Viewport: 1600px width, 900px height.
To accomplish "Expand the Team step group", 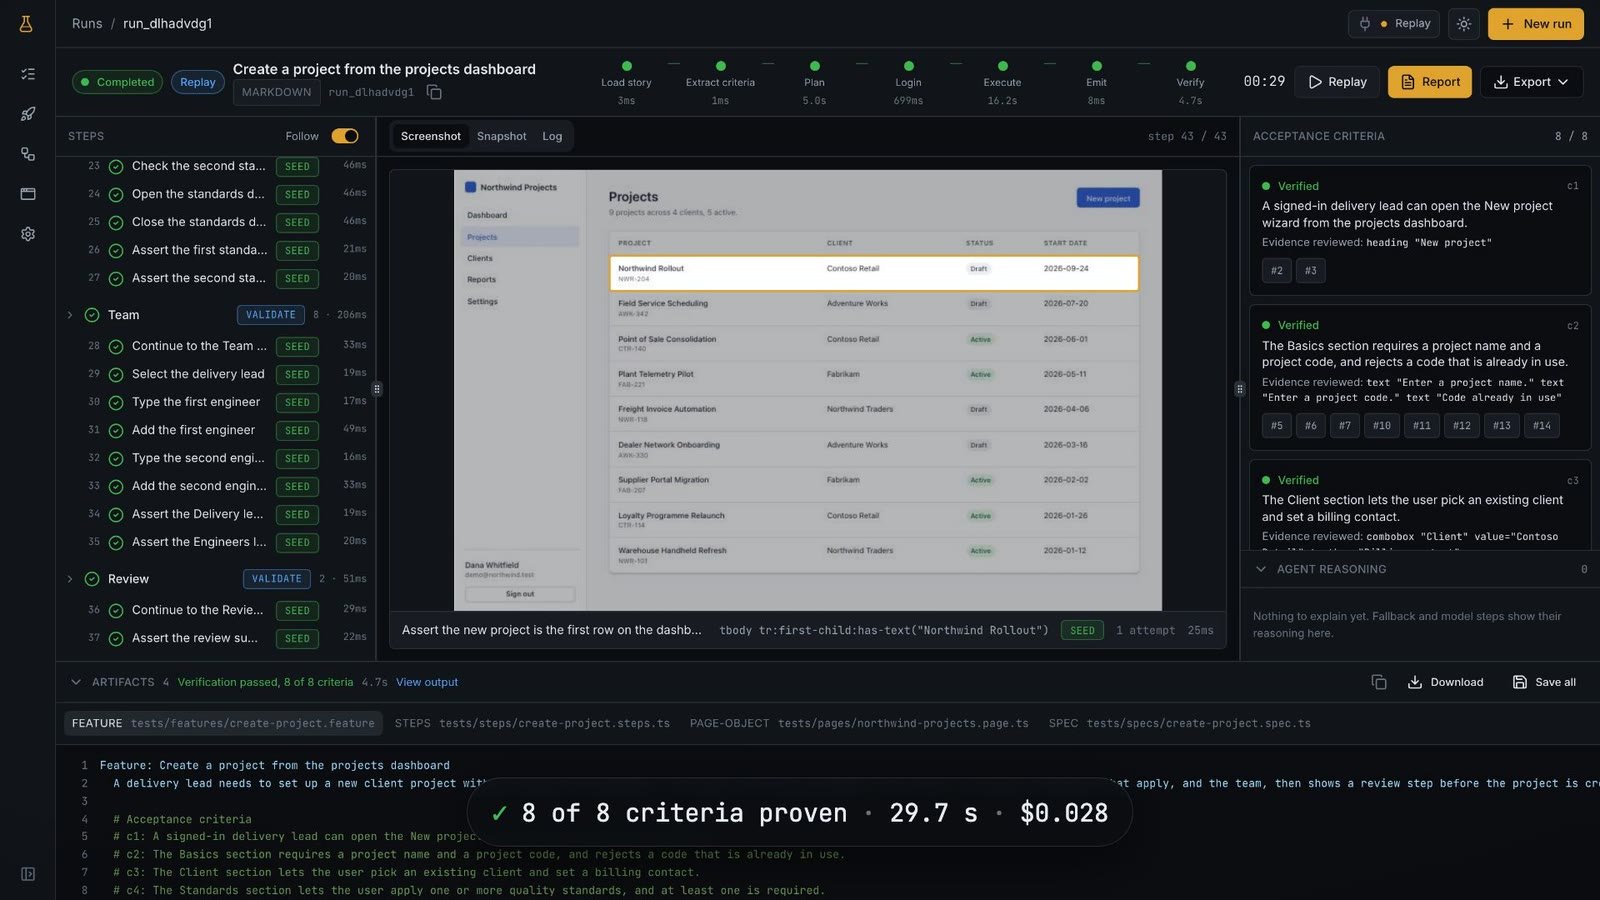I will pyautogui.click(x=70, y=315).
